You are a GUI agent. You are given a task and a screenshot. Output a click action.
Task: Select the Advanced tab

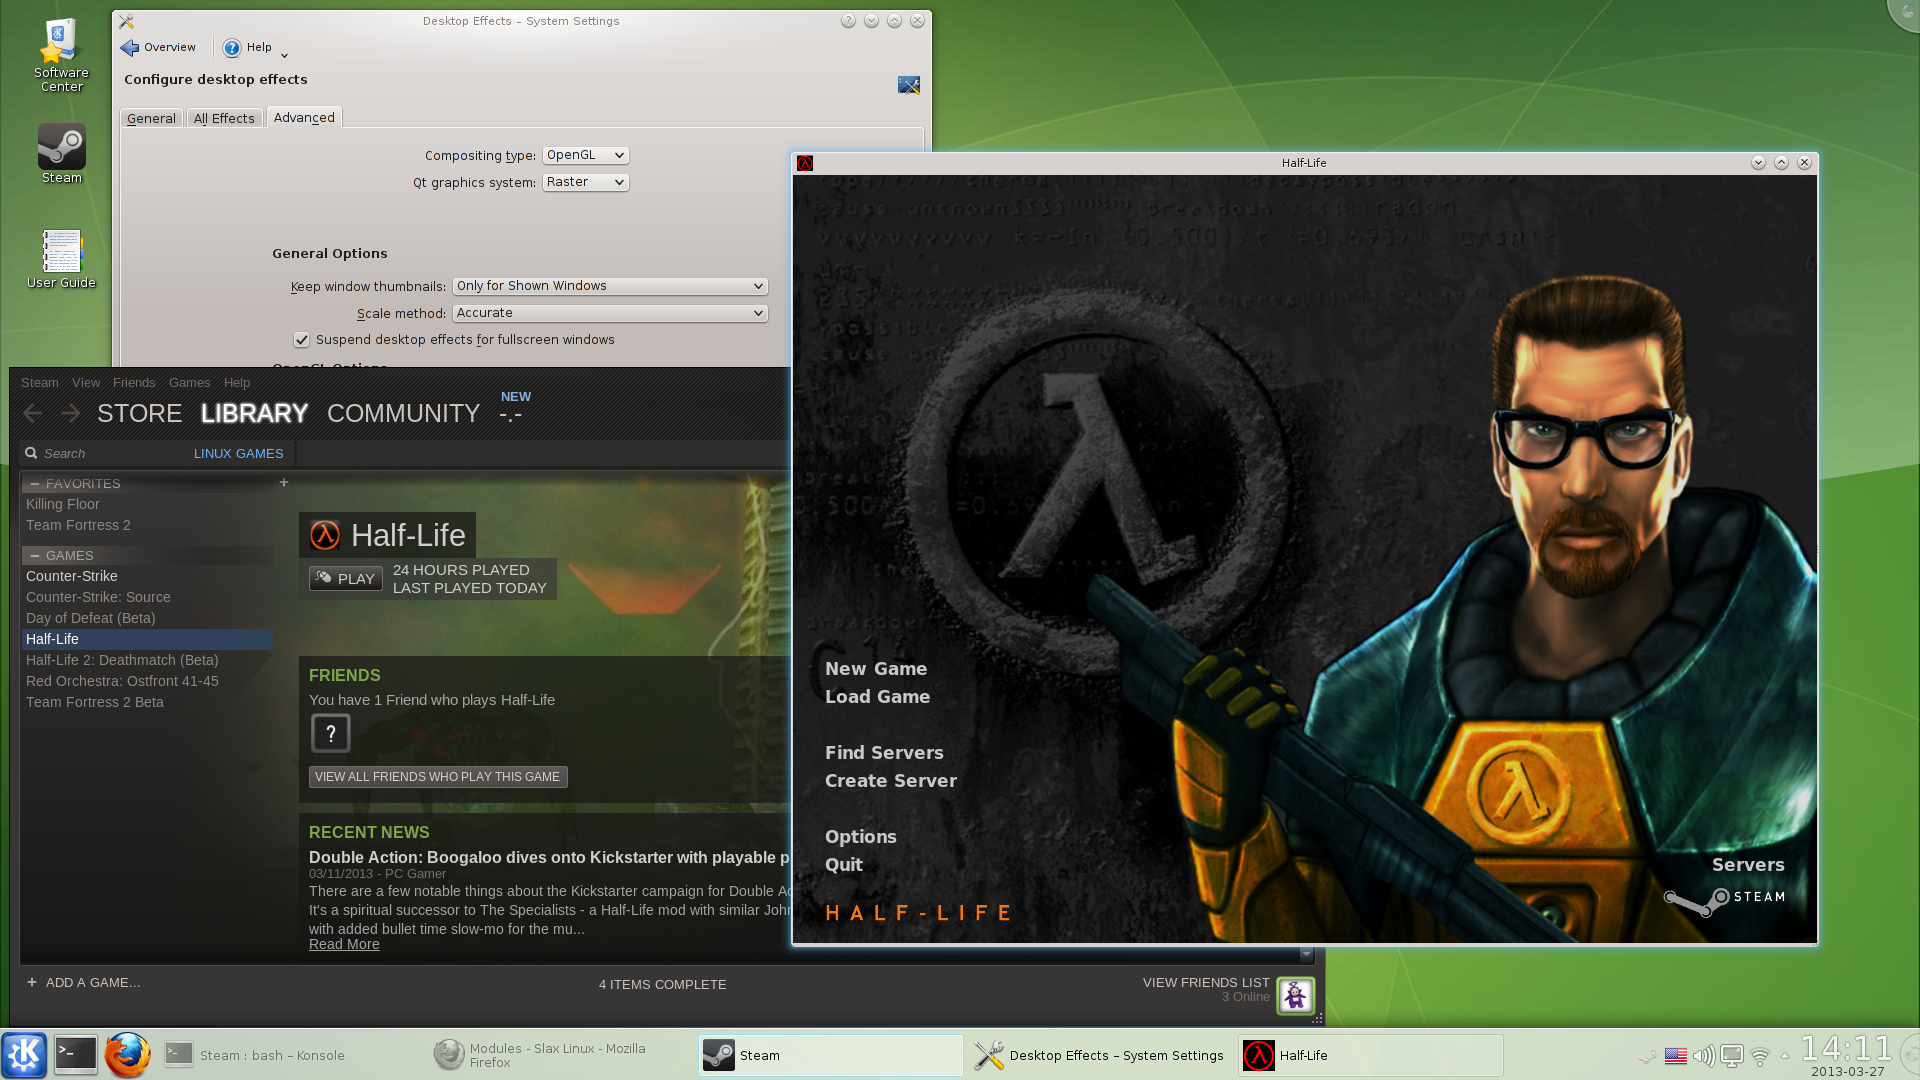click(x=304, y=117)
